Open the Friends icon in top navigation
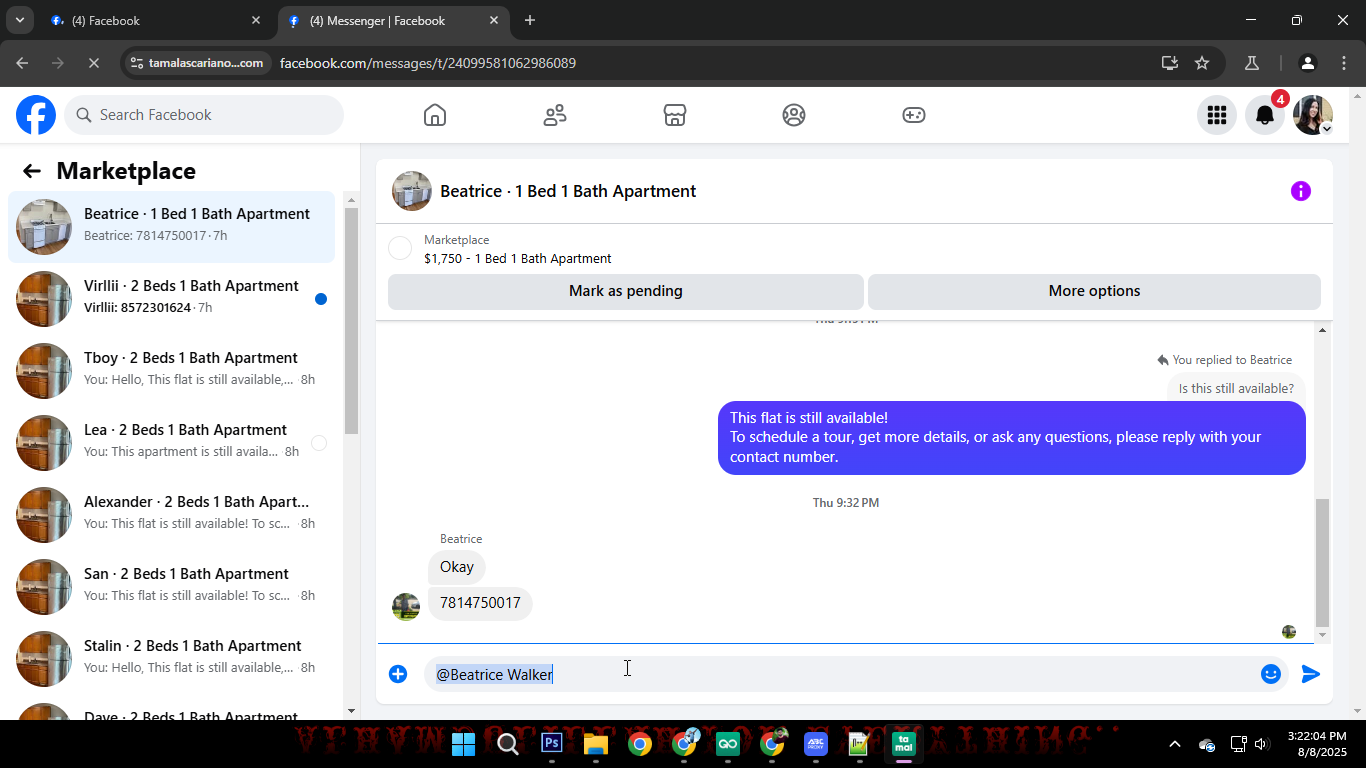Image resolution: width=1366 pixels, height=768 pixels. (555, 115)
